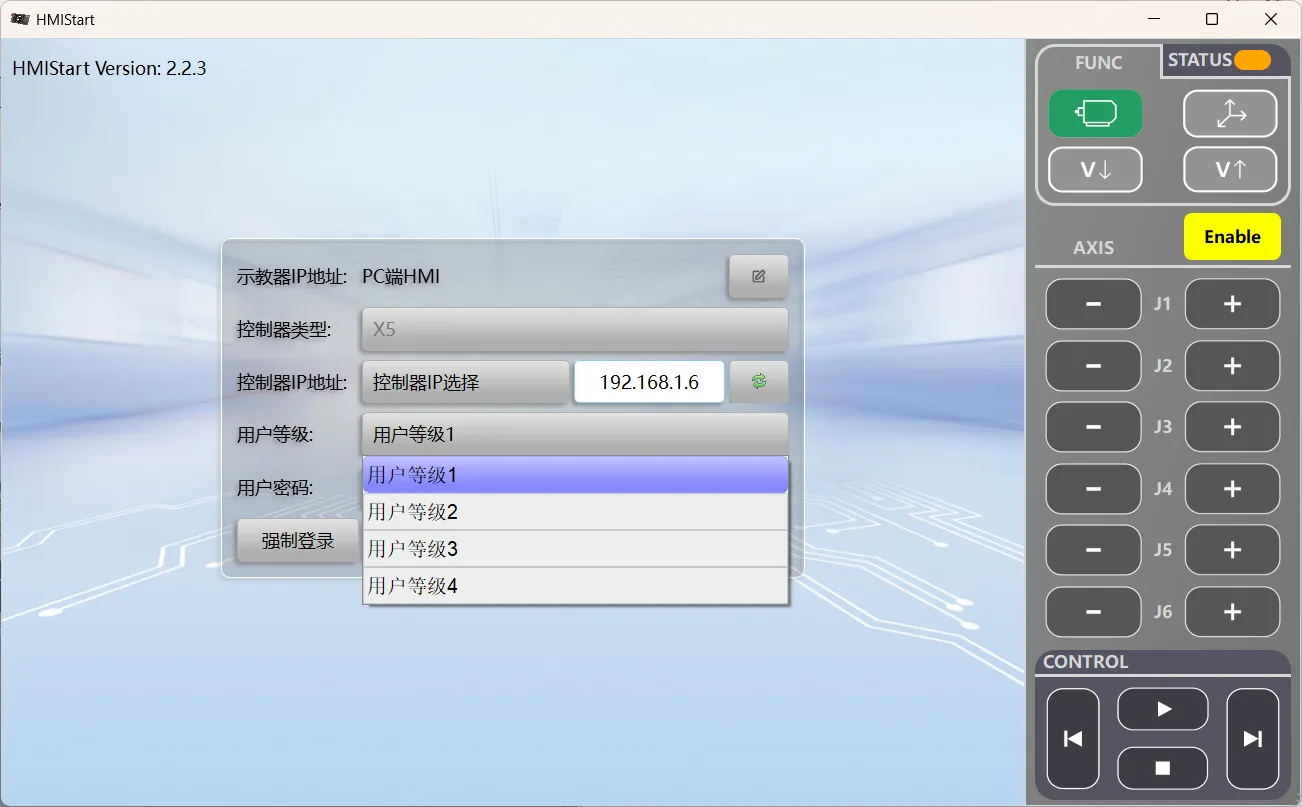
Task: Jog J6 axis in minus direction
Action: click(x=1093, y=612)
